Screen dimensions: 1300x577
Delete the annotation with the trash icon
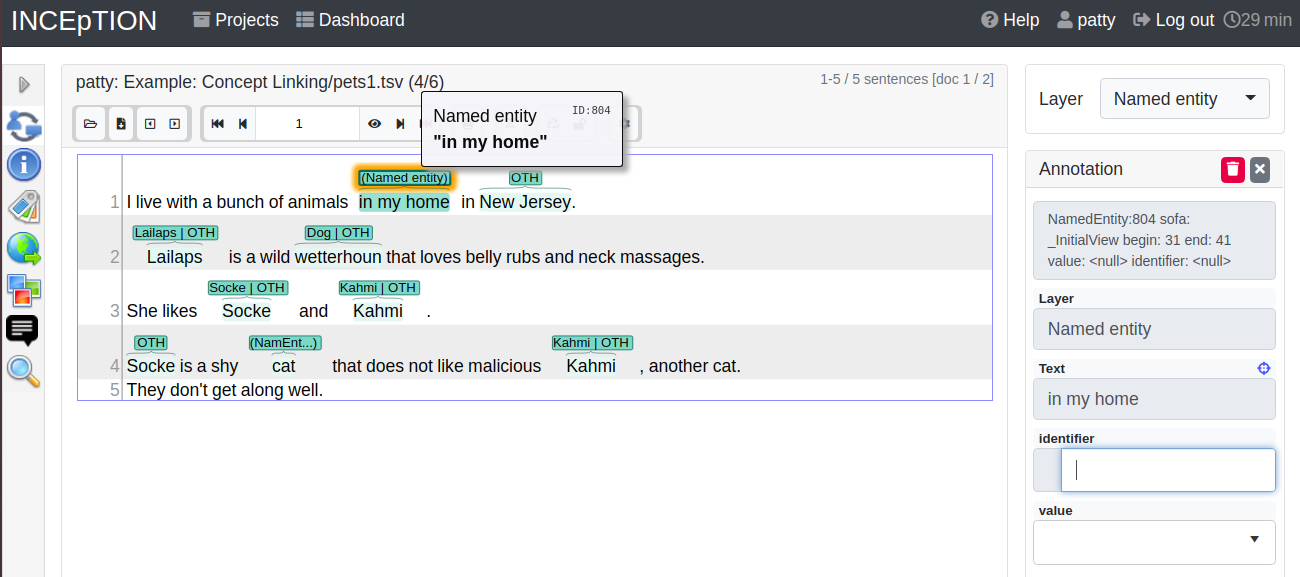[1232, 169]
